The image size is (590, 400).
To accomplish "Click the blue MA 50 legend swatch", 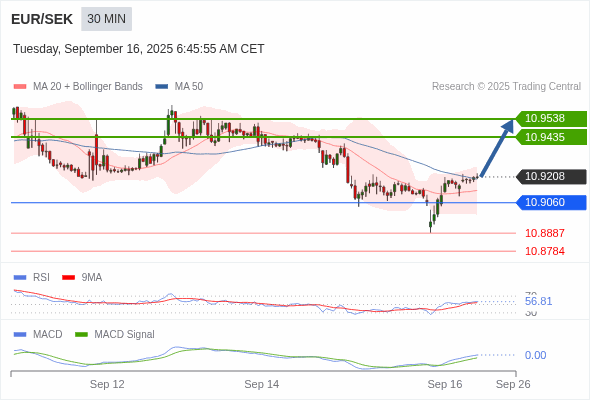I will coord(162,87).
